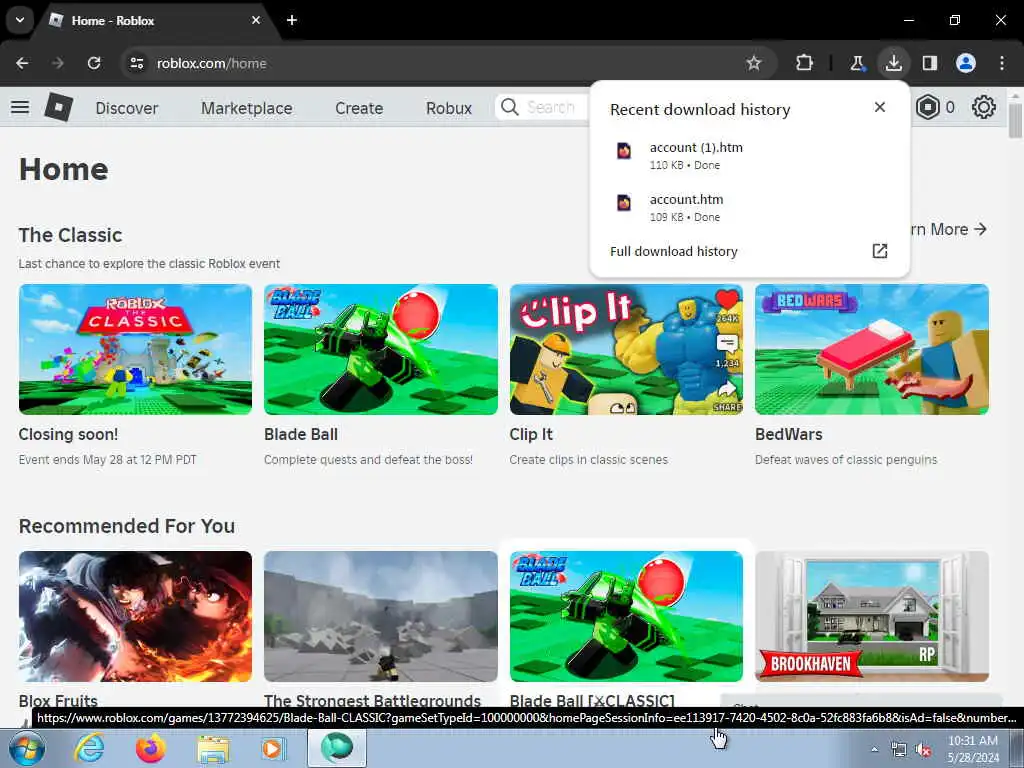Open Chrome Labs flask icon

pos(857,63)
